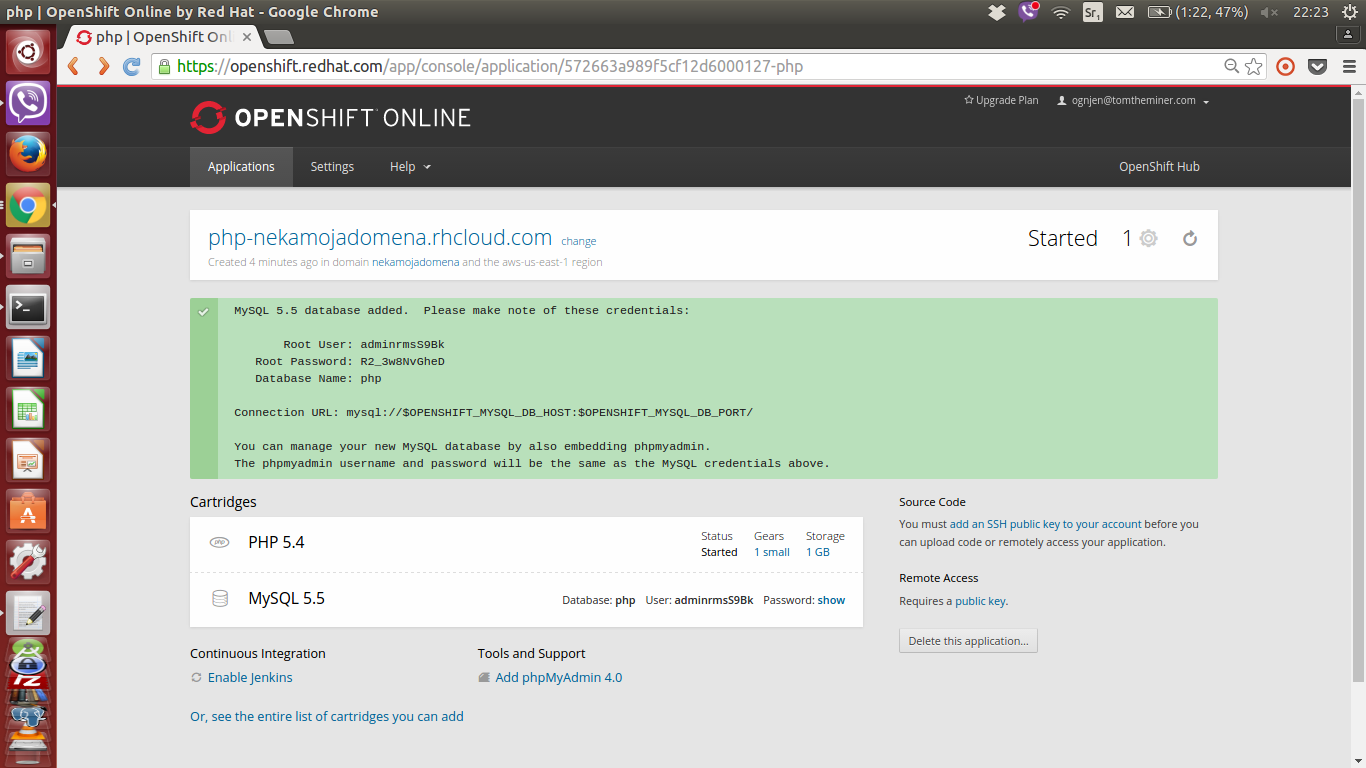The height and width of the screenshot is (768, 1366).
Task: Restart application with circular arrow icon
Action: [x=1190, y=238]
